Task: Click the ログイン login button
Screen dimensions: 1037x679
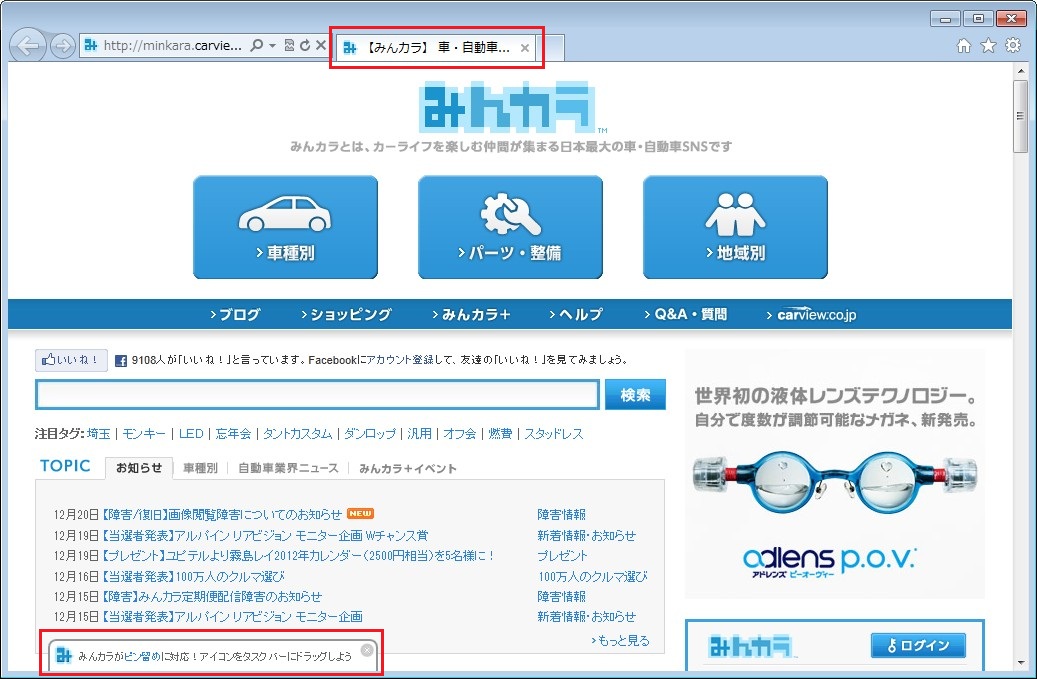Action: [918, 645]
